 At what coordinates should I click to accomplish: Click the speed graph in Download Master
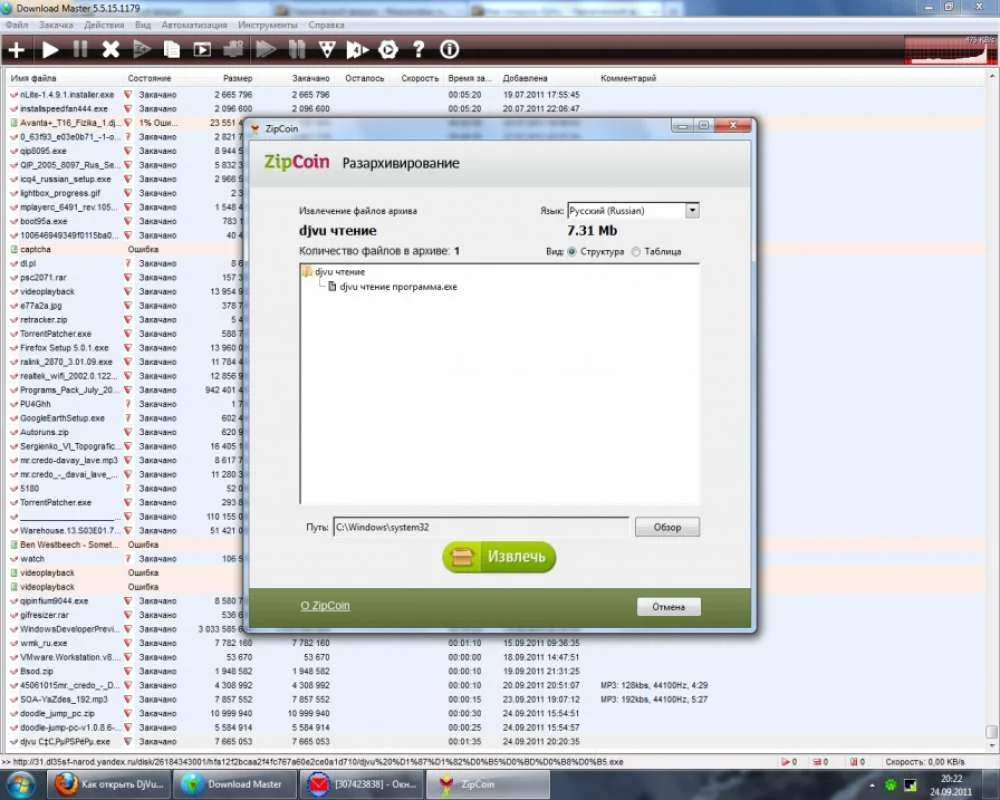click(x=950, y=50)
